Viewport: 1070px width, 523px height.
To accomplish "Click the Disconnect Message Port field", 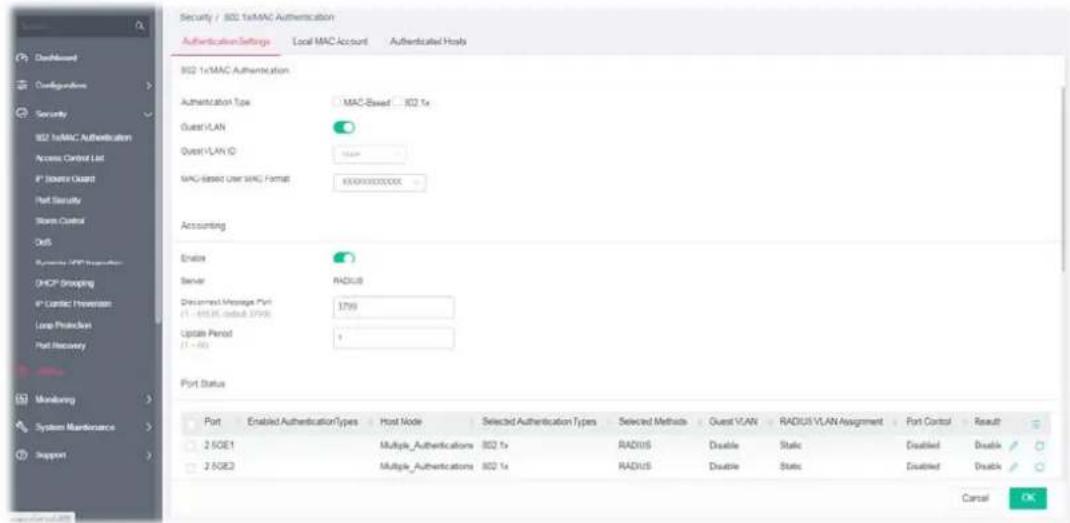I will coord(393,308).
